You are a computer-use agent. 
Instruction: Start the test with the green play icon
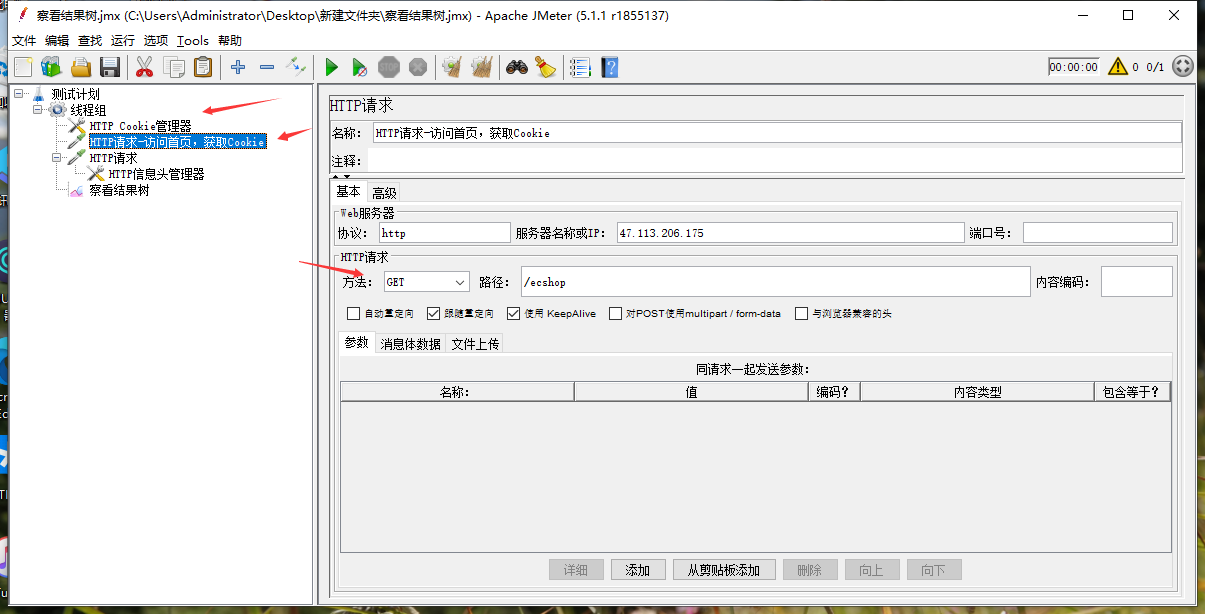[331, 67]
